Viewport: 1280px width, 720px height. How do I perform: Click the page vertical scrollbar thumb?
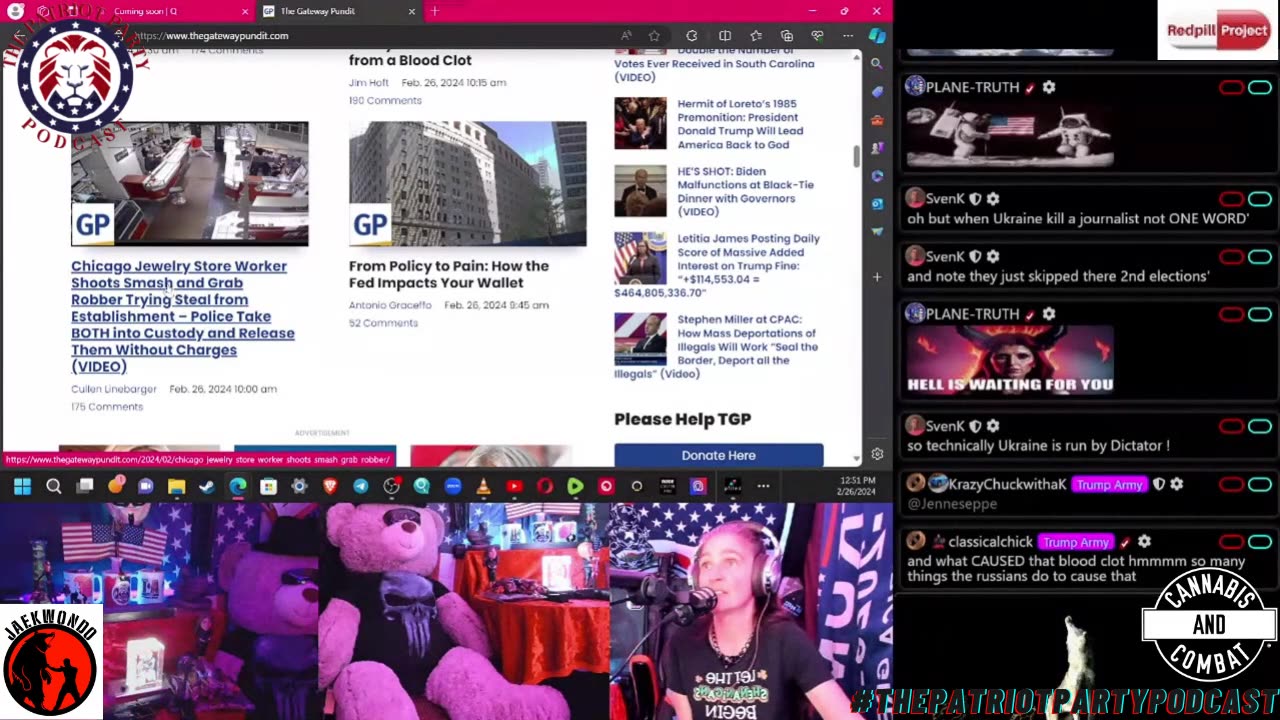pos(856,157)
